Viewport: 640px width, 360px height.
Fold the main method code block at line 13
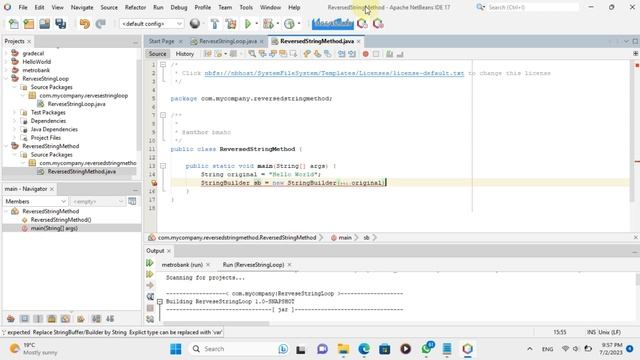point(163,166)
